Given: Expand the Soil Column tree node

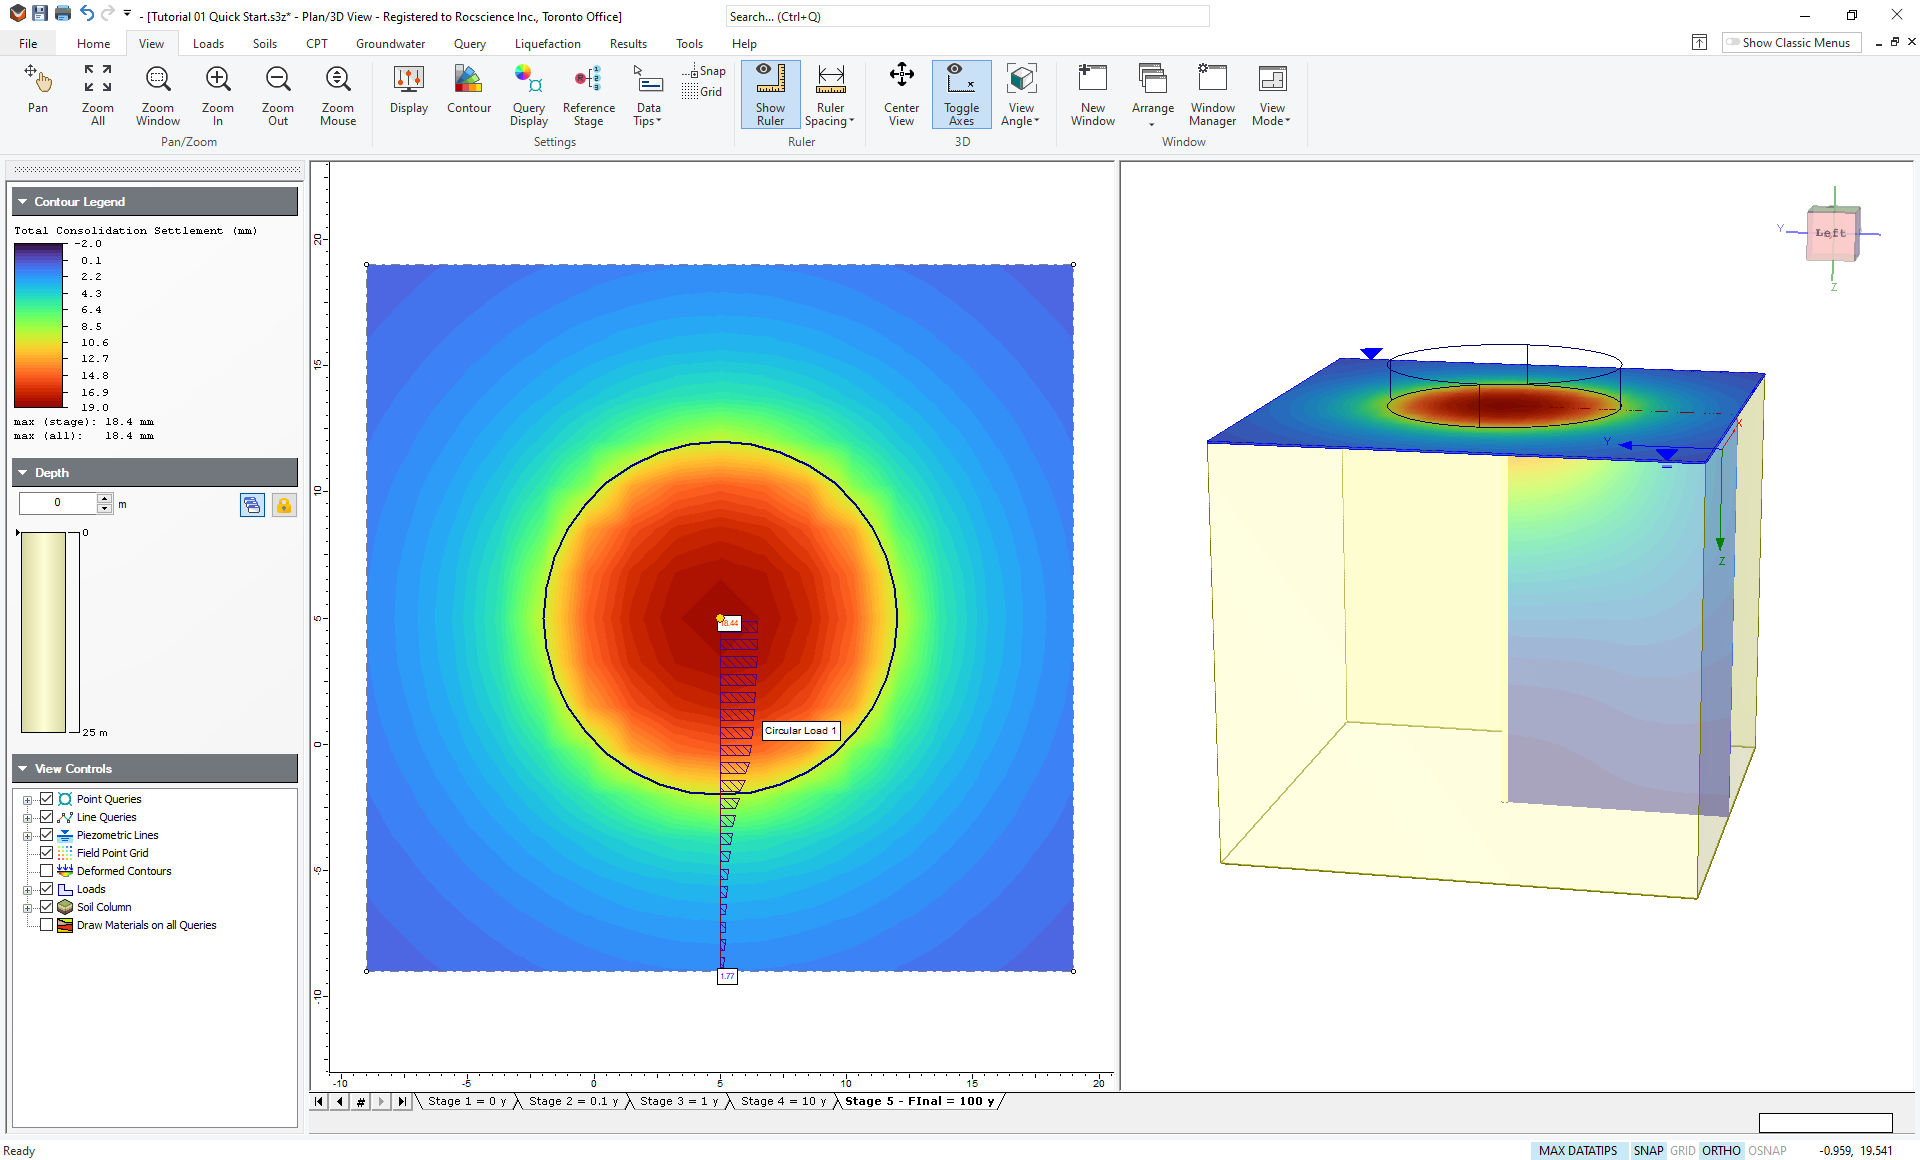Looking at the screenshot, I should (x=28, y=908).
